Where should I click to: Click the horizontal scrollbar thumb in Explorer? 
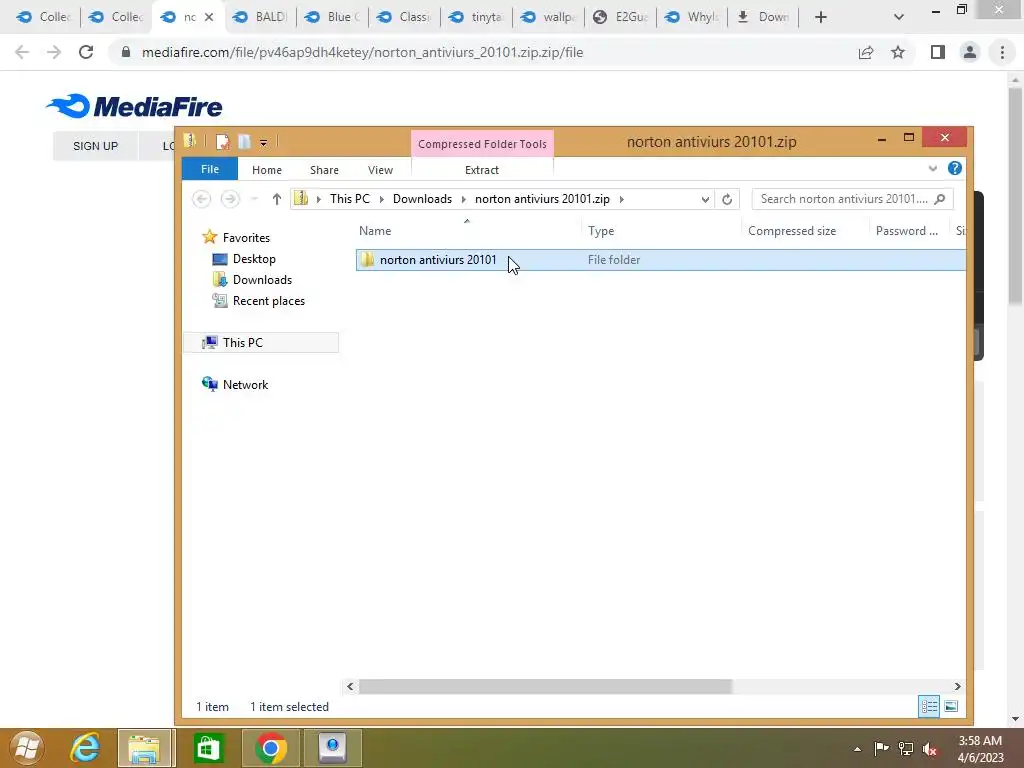coord(545,686)
